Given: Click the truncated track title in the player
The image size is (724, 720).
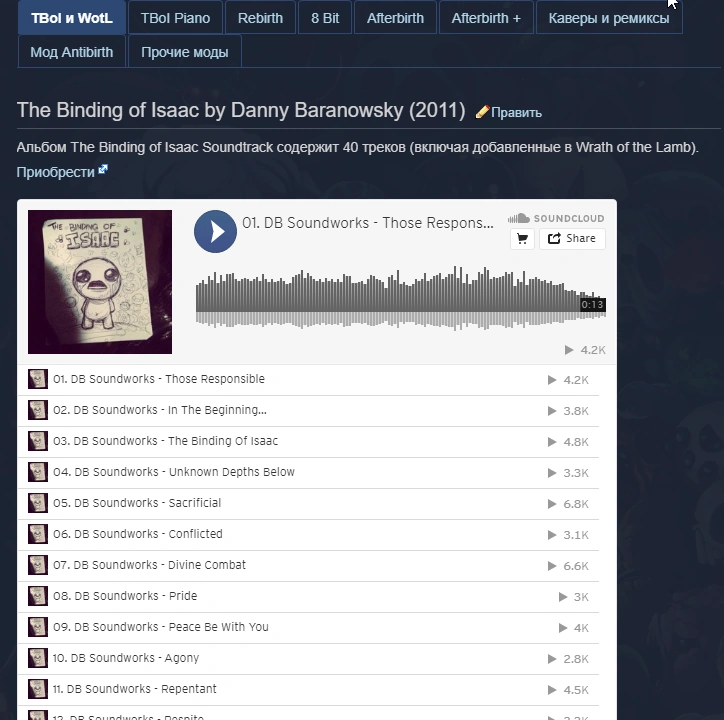Looking at the screenshot, I should 368,223.
